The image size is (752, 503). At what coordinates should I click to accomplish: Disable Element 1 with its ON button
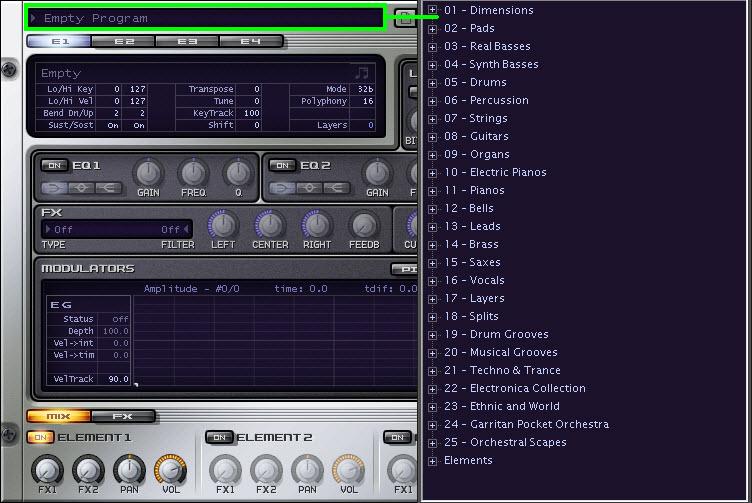[x=41, y=437]
